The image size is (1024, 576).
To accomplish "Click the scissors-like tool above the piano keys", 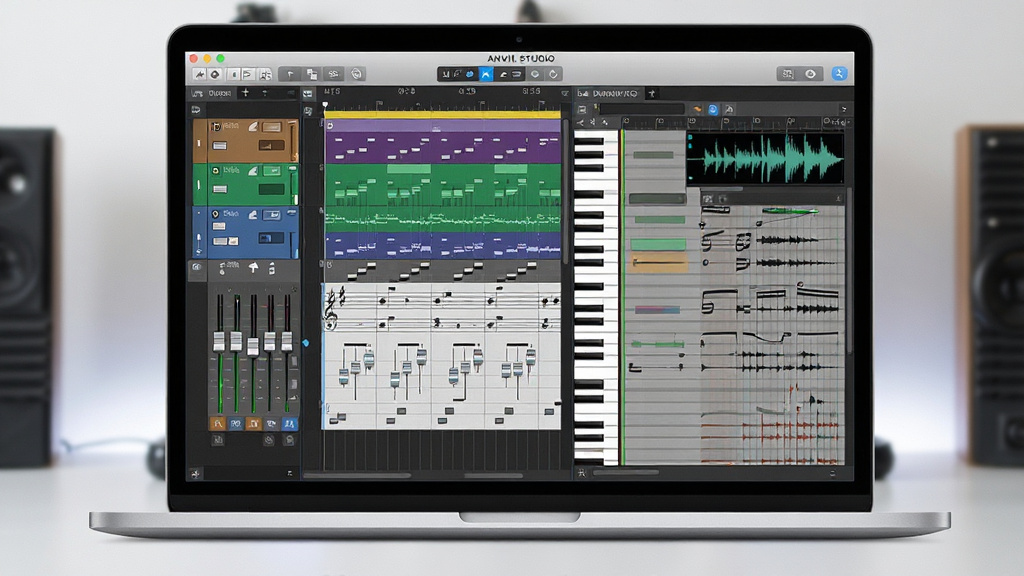I will 581,122.
